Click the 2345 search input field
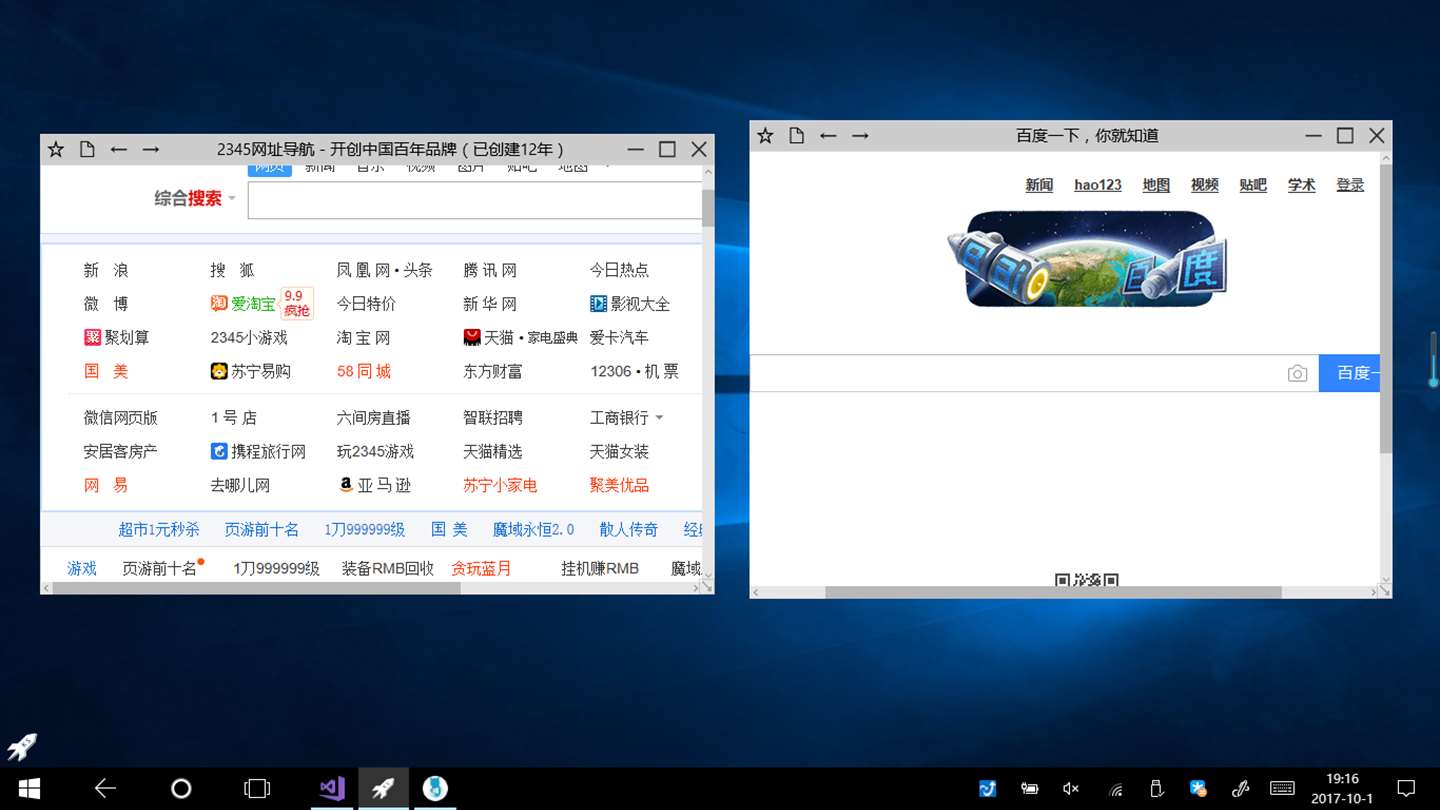The height and width of the screenshot is (810, 1440). click(475, 200)
